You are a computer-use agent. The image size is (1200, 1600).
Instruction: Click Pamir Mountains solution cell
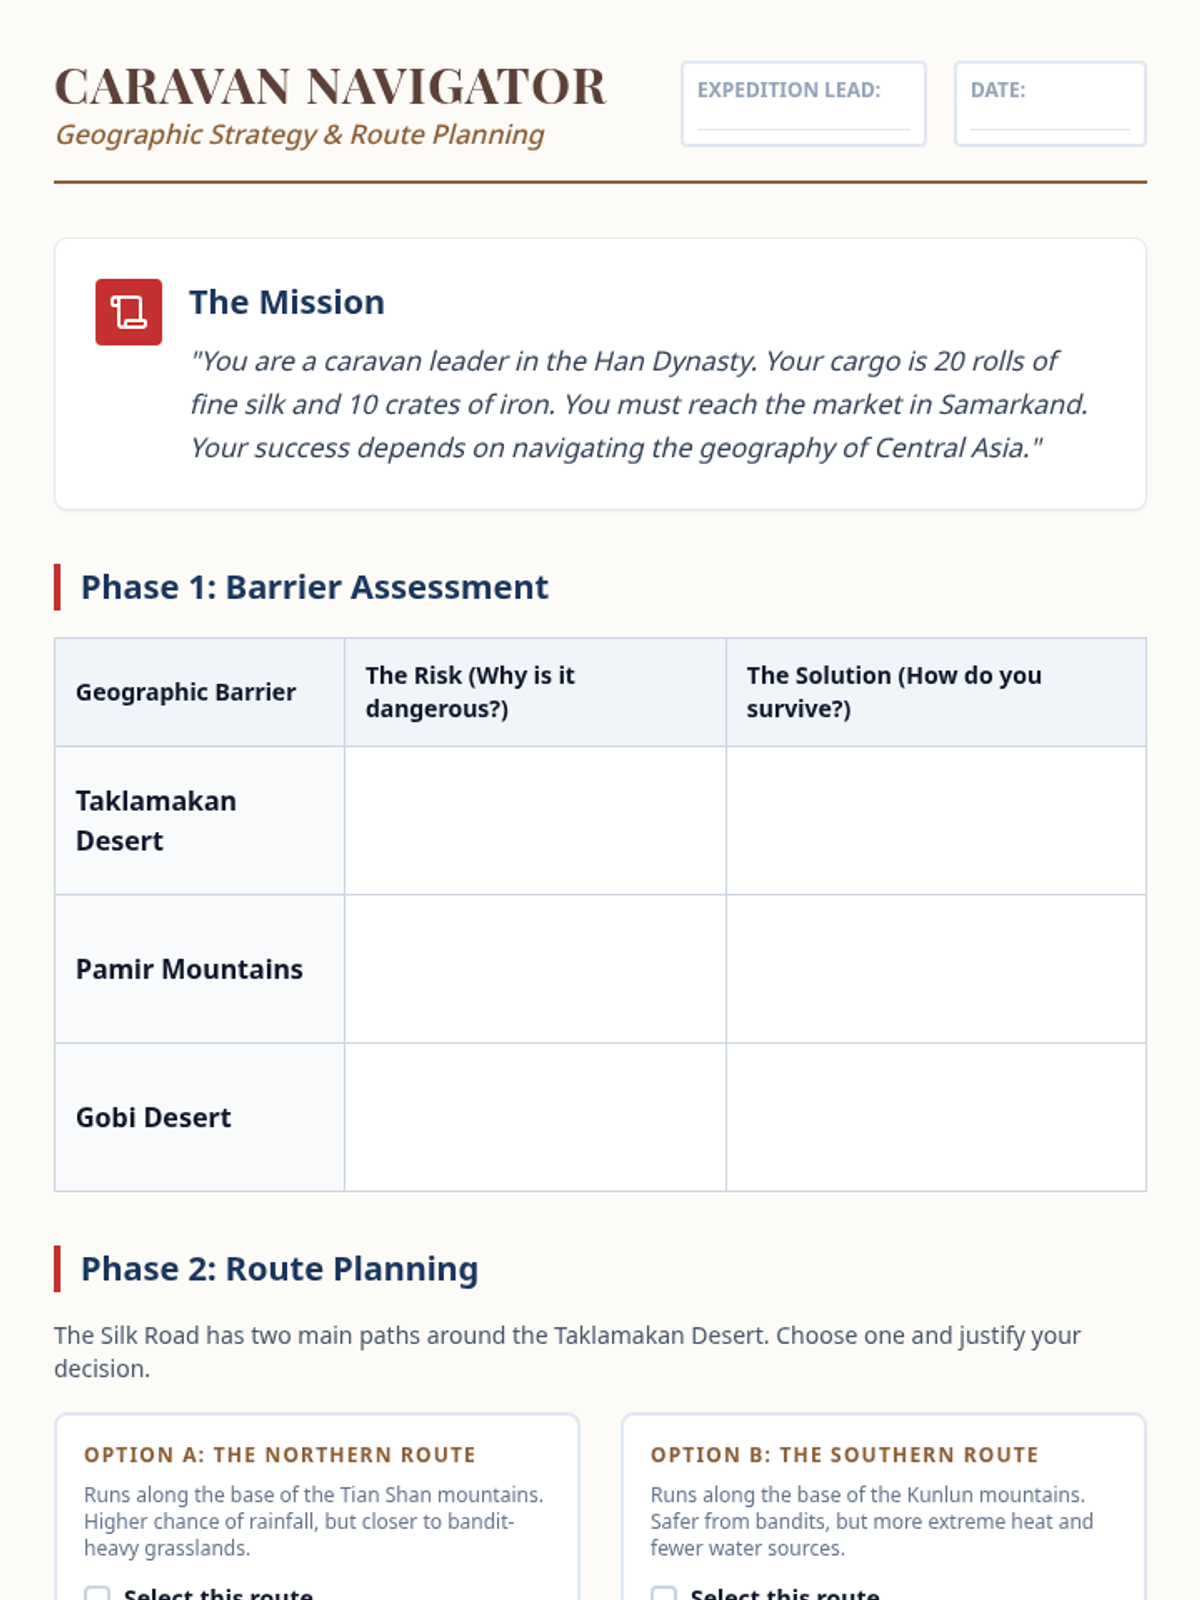pyautogui.click(x=936, y=969)
